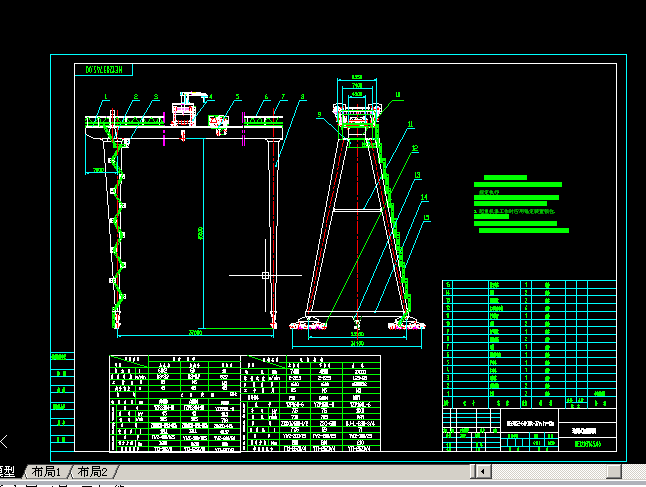Click the technical parameters table at the bottom

242,405
